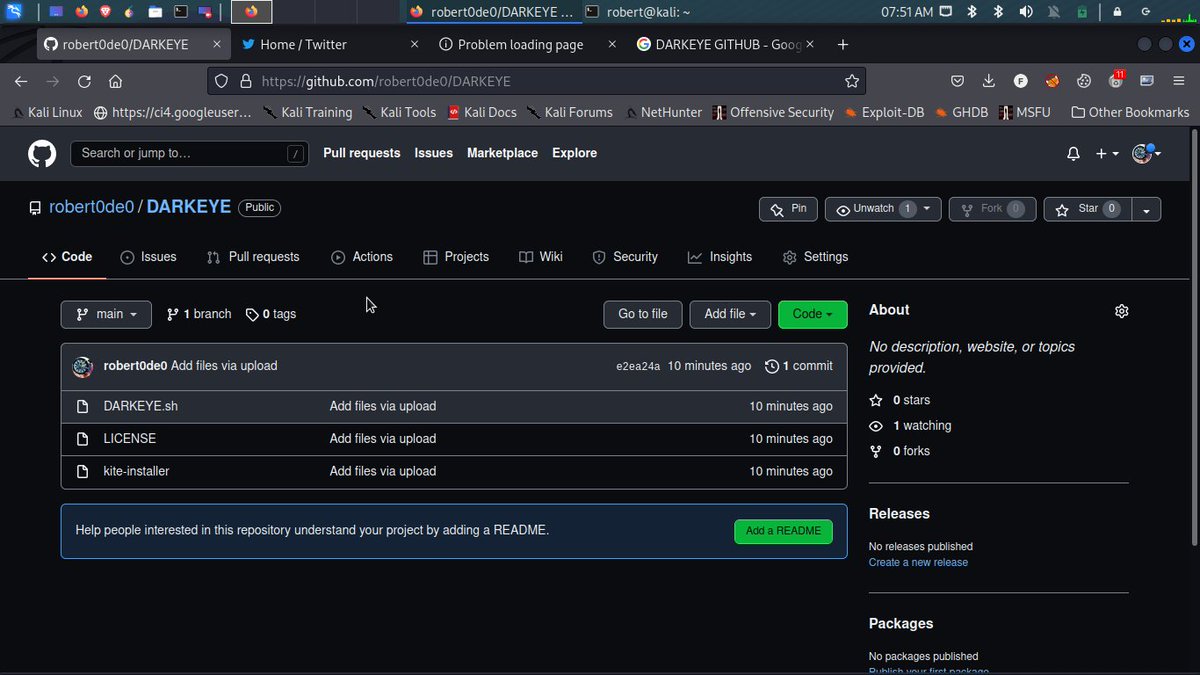Click the padlock icon in the address bar
The height and width of the screenshot is (675, 1200).
[244, 81]
